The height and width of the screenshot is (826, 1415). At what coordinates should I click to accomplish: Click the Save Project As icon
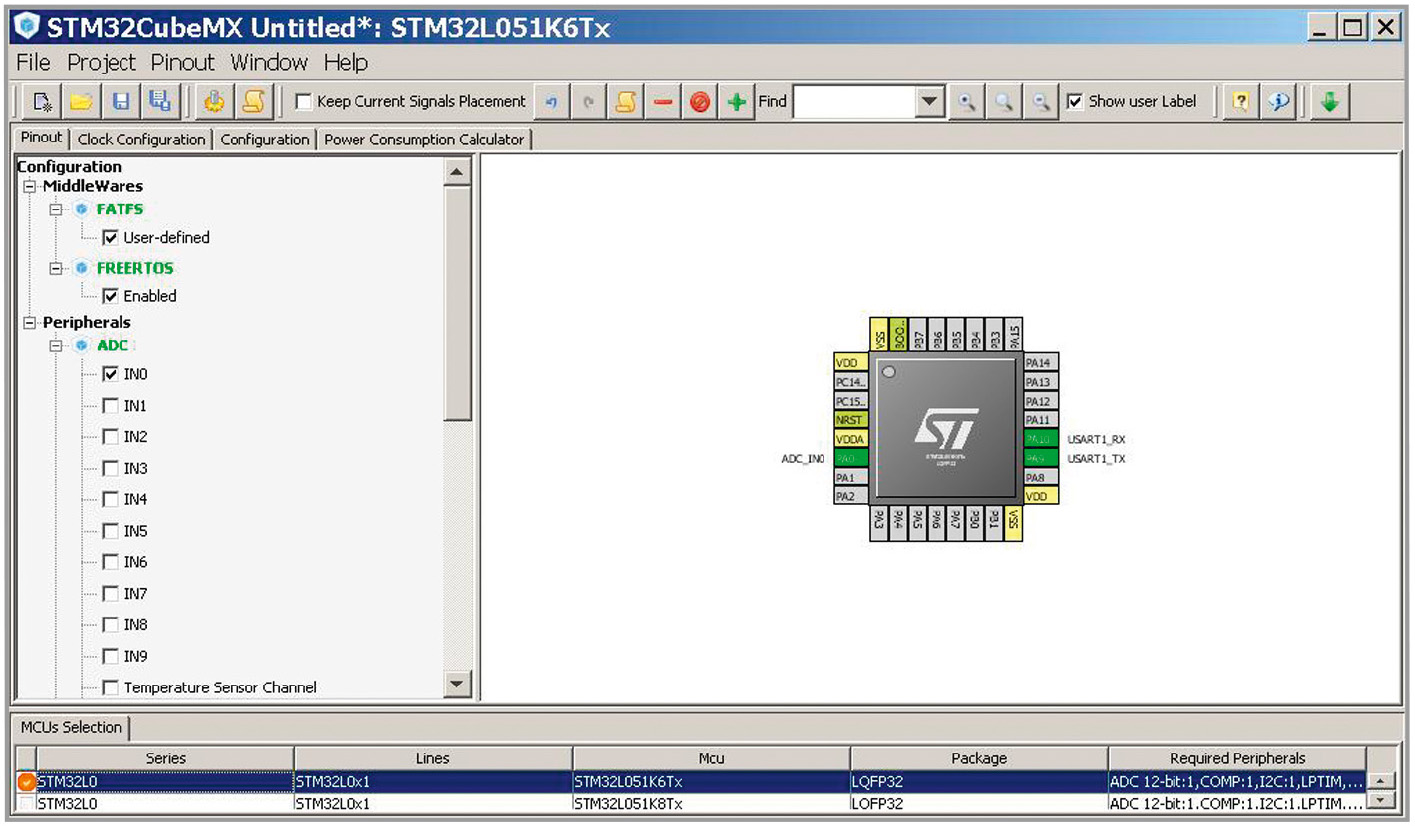[x=158, y=101]
